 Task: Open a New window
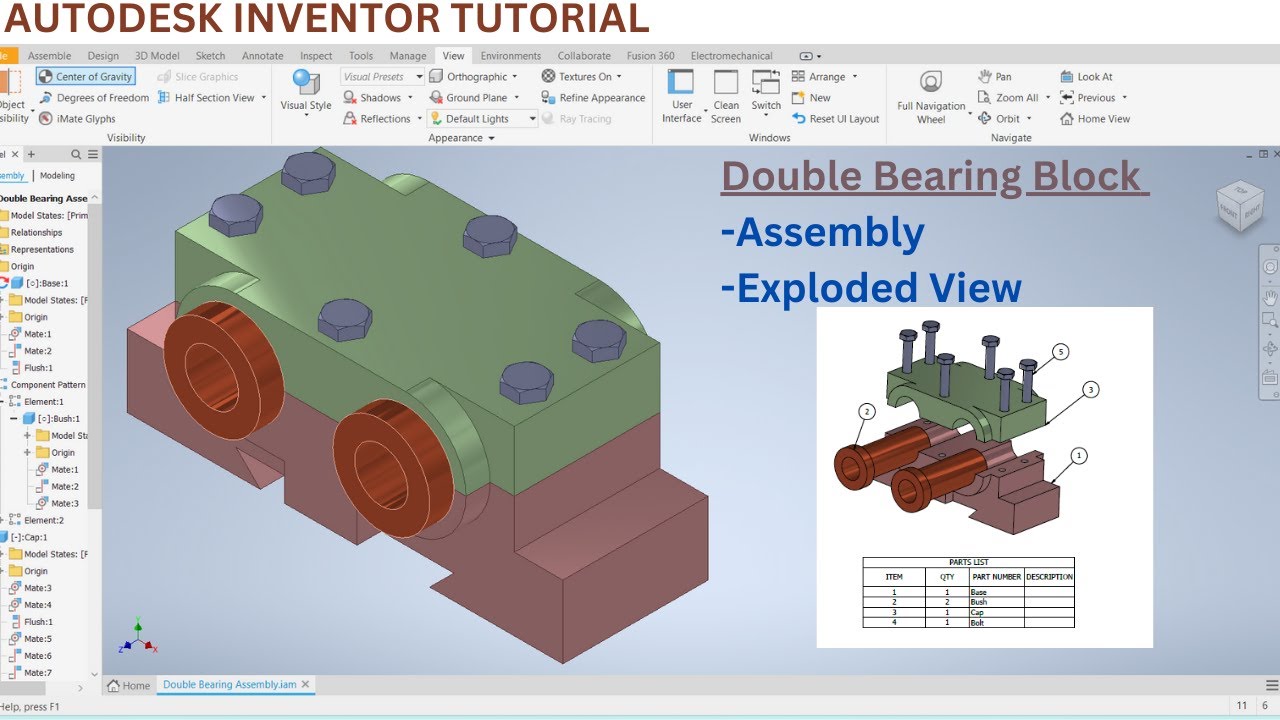click(811, 98)
